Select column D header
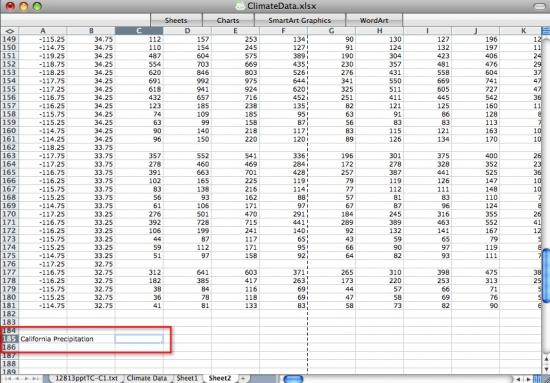Screen dimensions: 550x383 pyautogui.click(x=187, y=31)
